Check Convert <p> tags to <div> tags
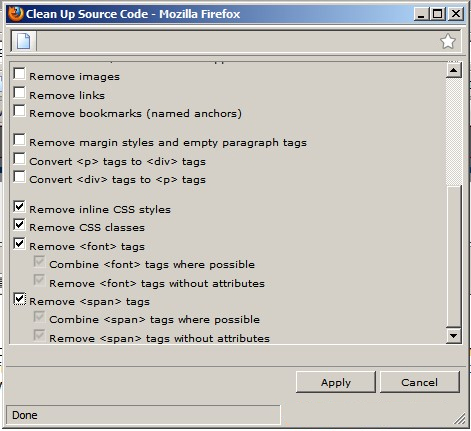This screenshot has height=431, width=471. (x=19, y=159)
